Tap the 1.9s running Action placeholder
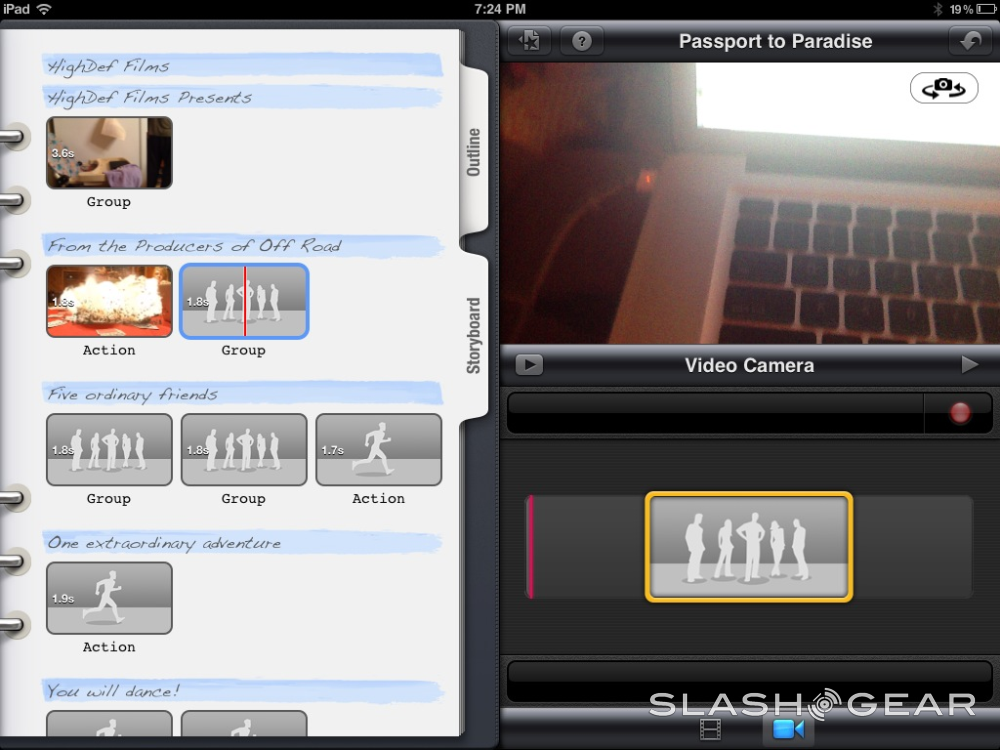 click(x=109, y=598)
